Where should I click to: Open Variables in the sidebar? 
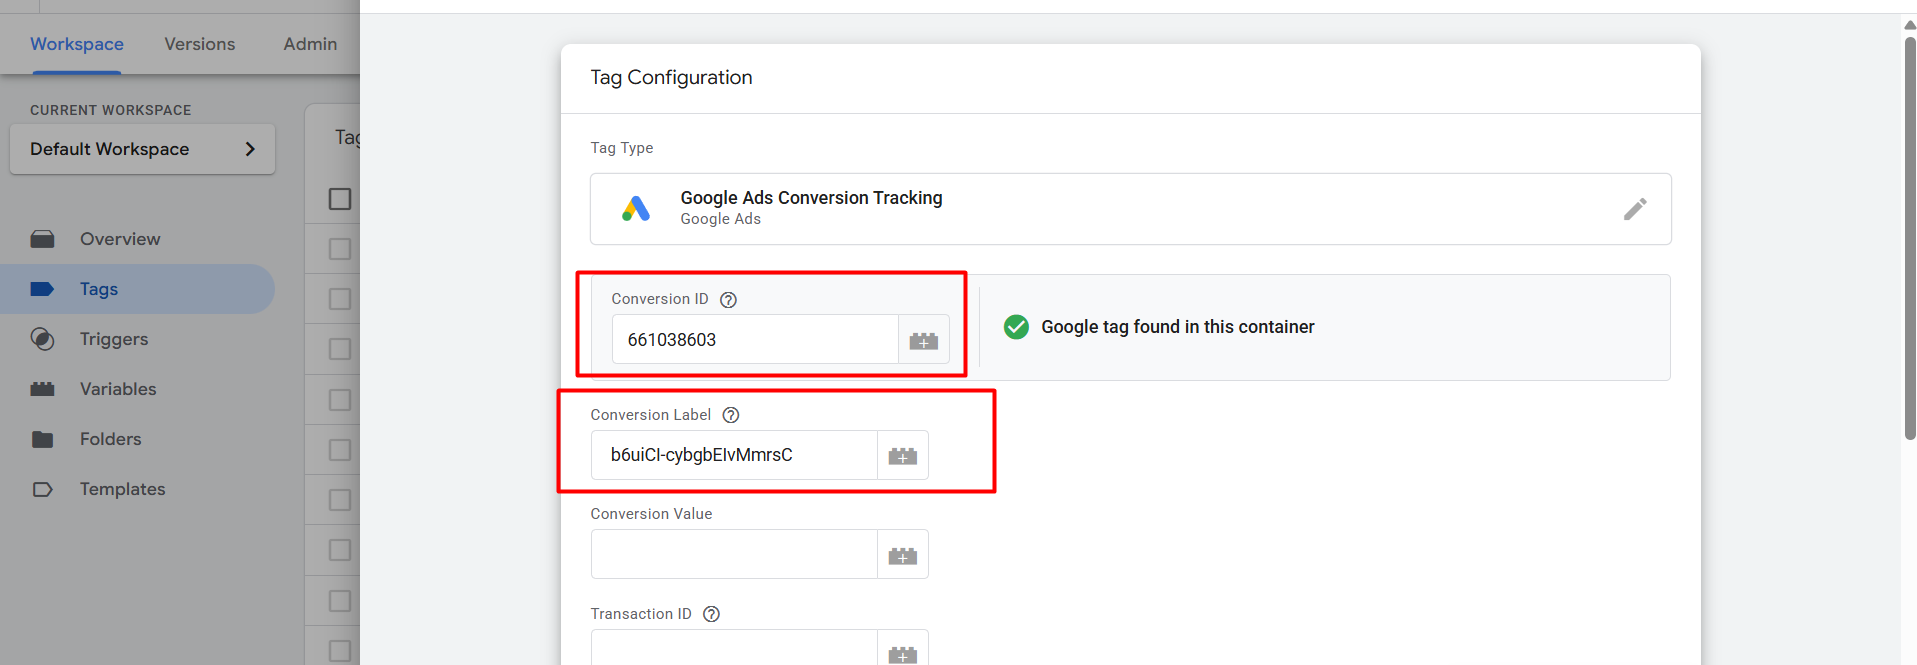118,389
